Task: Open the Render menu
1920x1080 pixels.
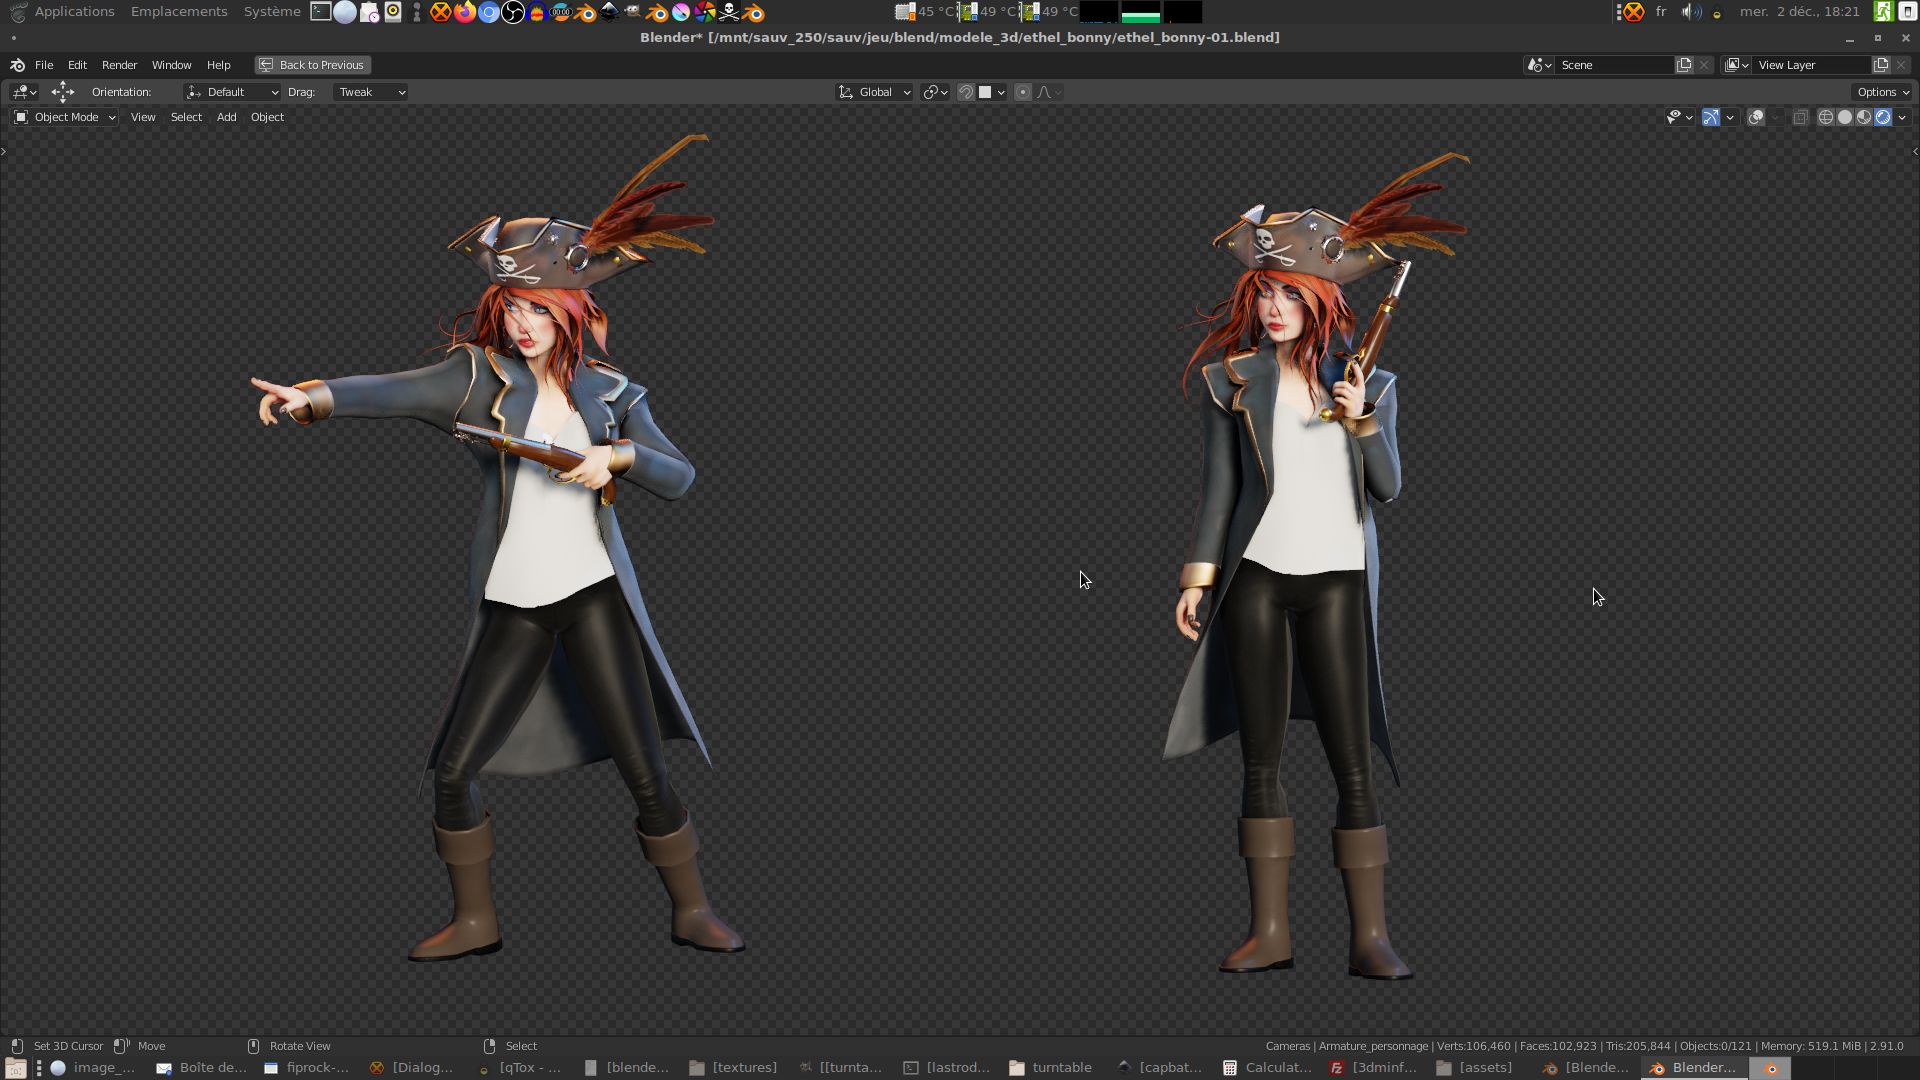Action: 119,65
